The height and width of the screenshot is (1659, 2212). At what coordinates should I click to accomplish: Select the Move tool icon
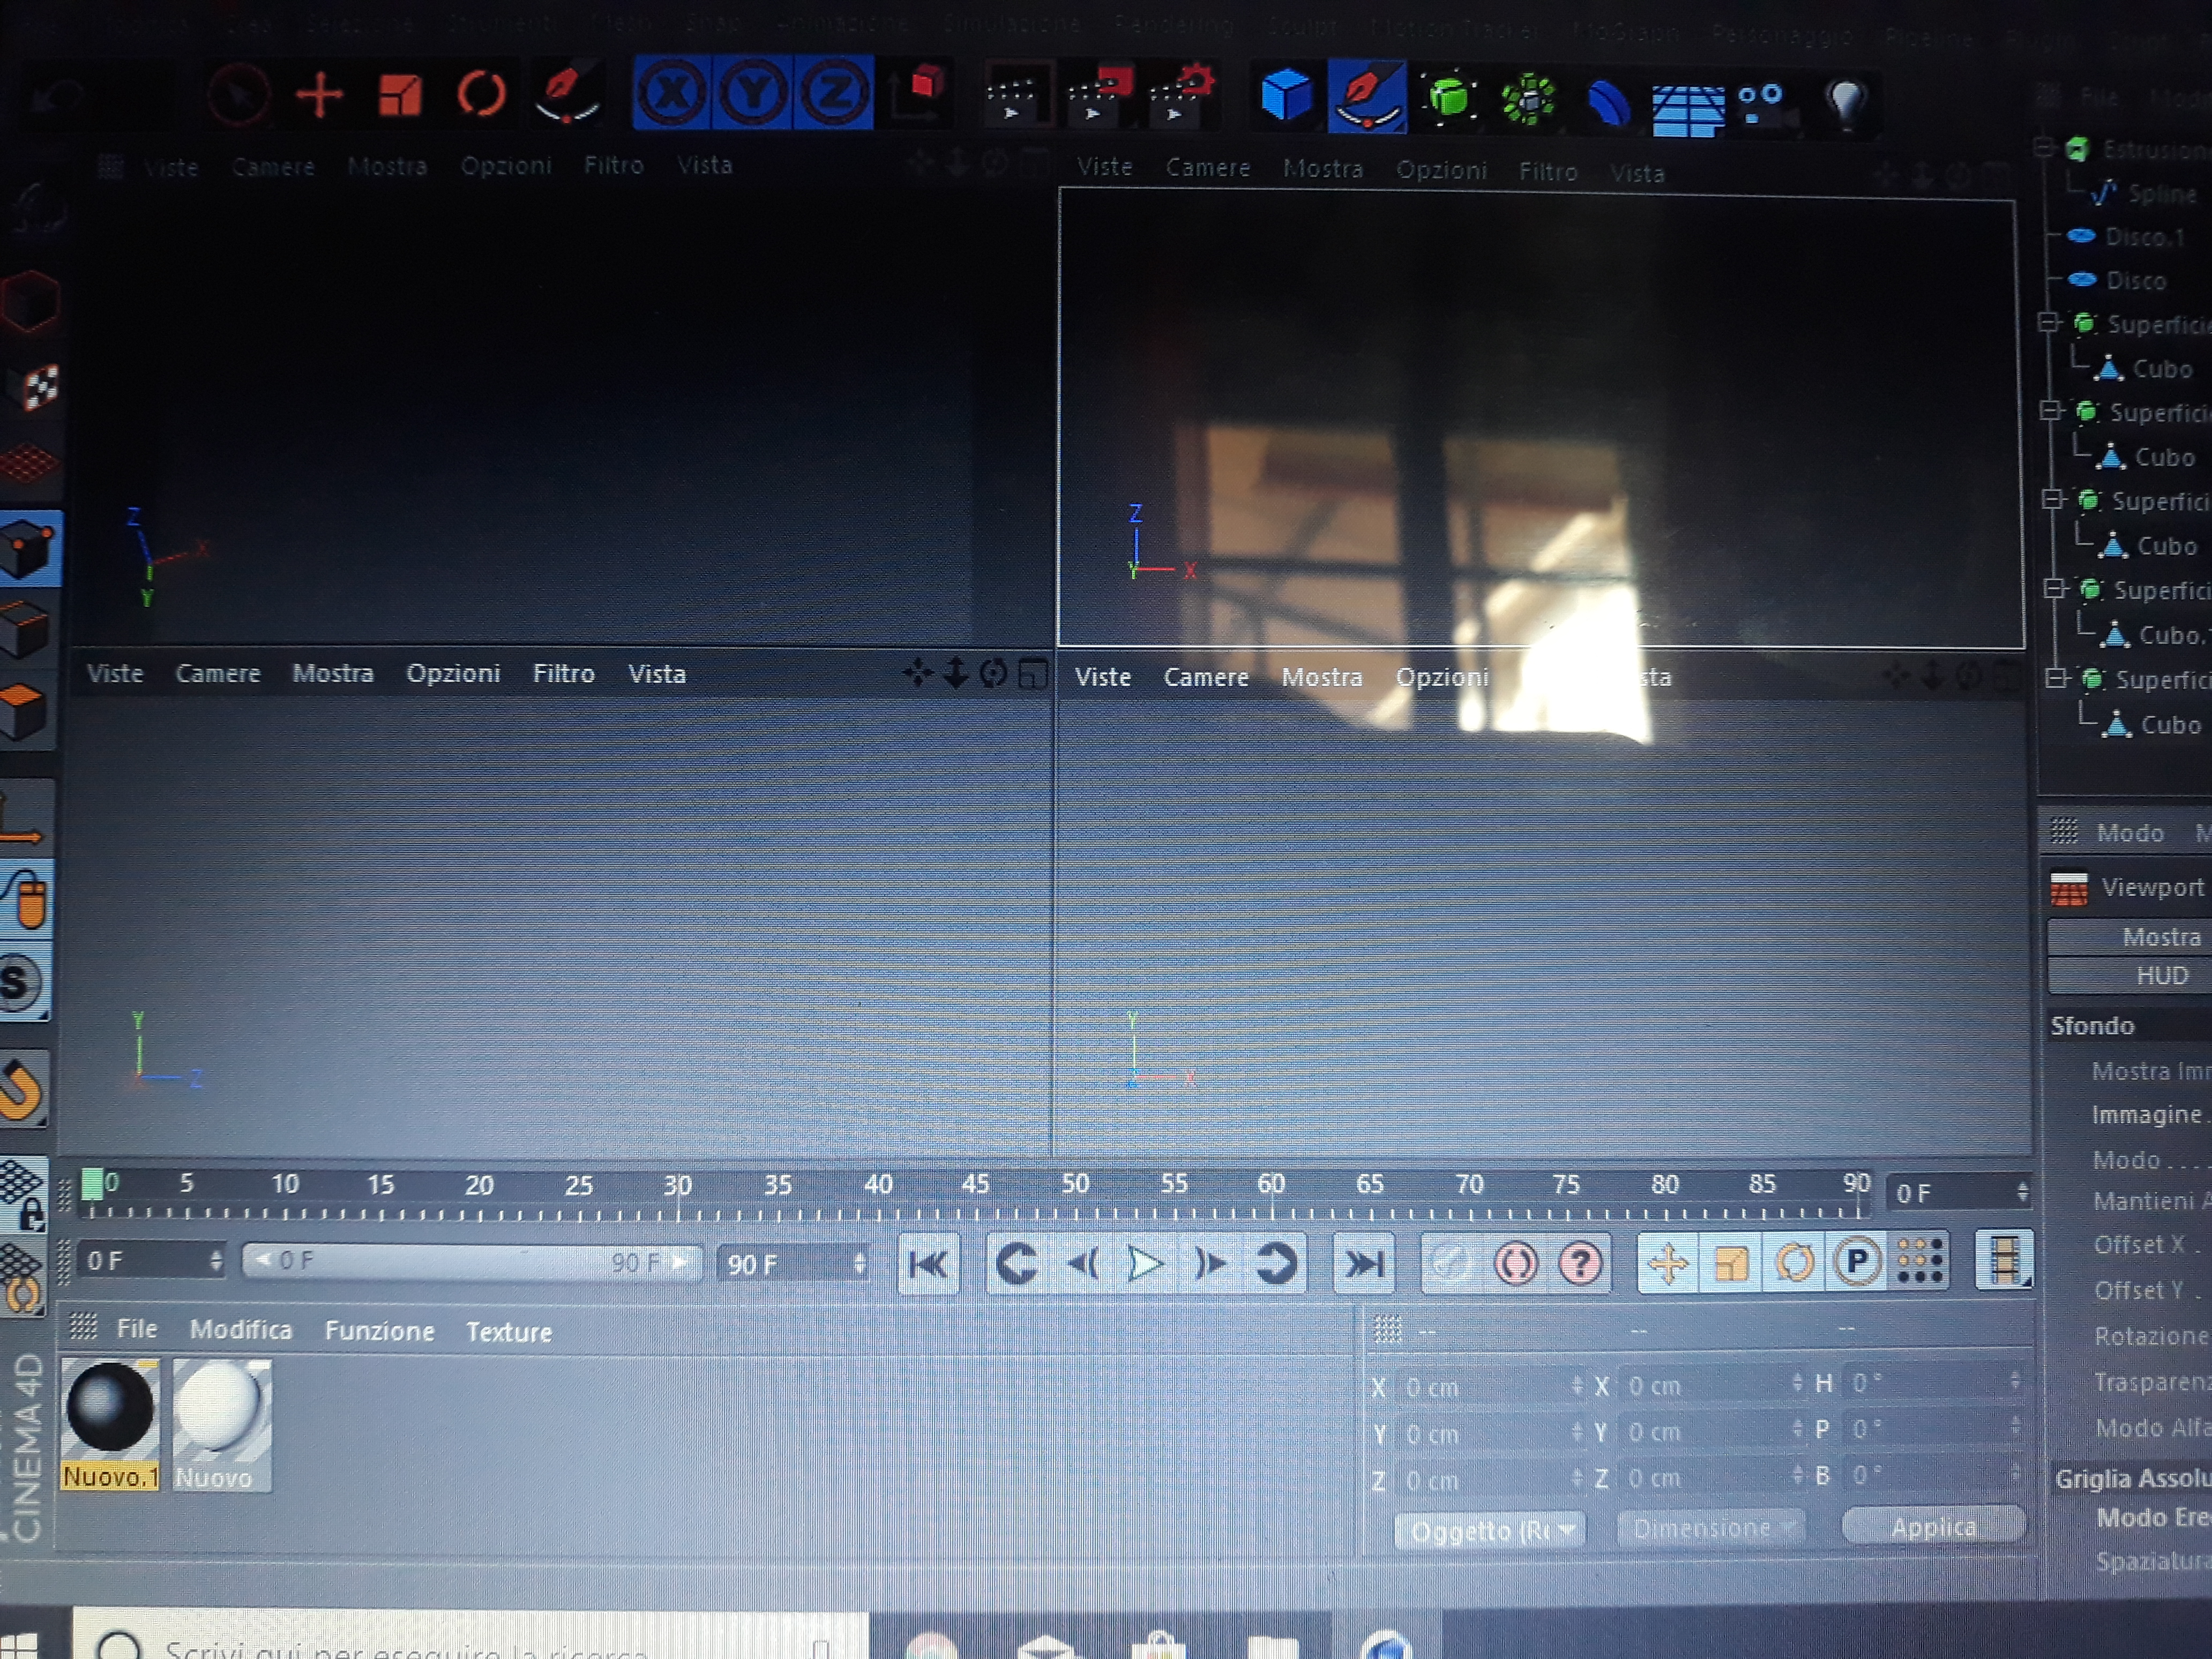320,96
